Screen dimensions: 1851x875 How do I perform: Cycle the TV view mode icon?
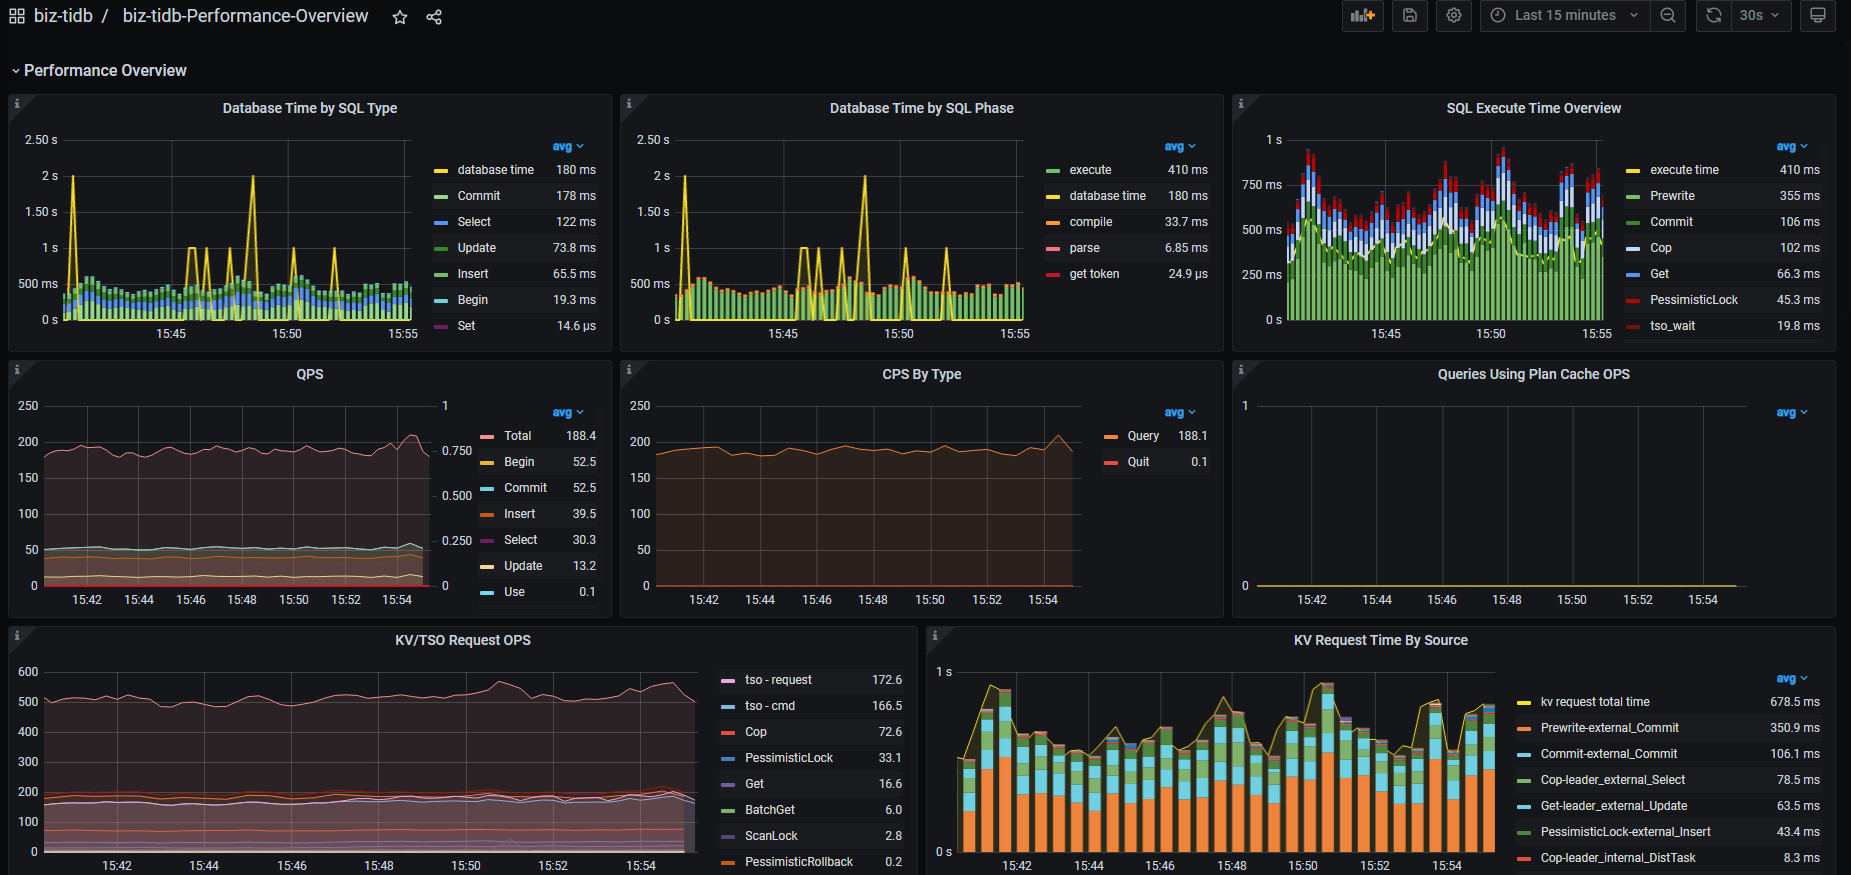pyautogui.click(x=1818, y=16)
